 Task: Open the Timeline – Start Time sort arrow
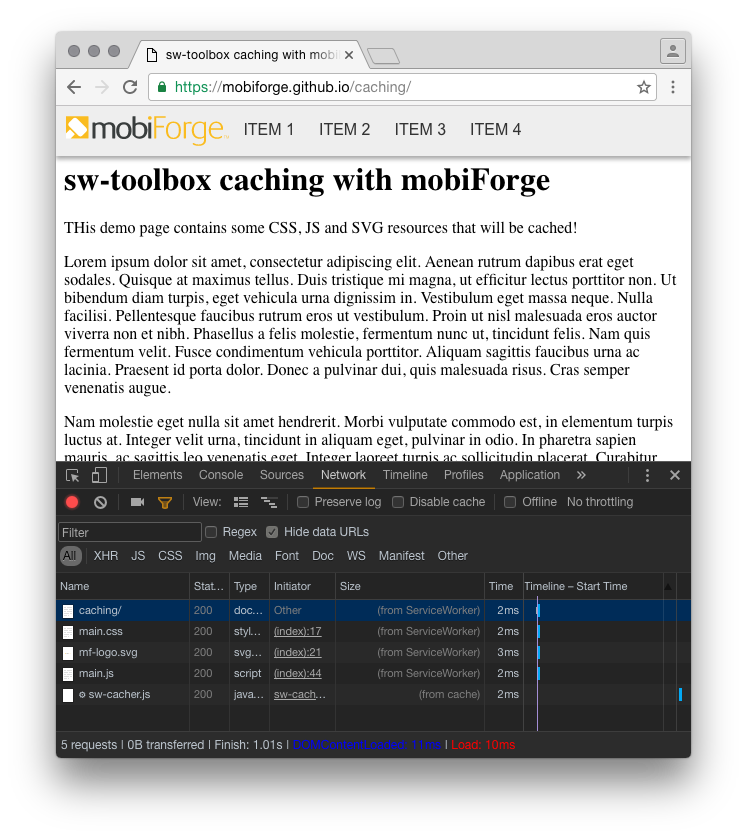668,587
